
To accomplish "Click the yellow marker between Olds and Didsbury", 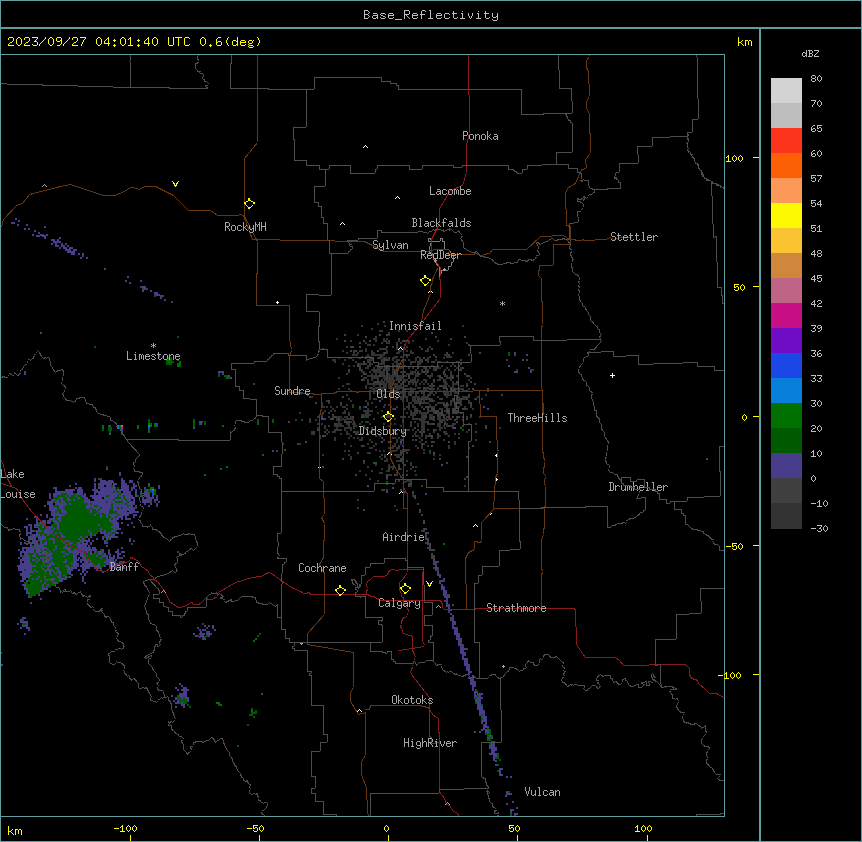I will (388, 417).
